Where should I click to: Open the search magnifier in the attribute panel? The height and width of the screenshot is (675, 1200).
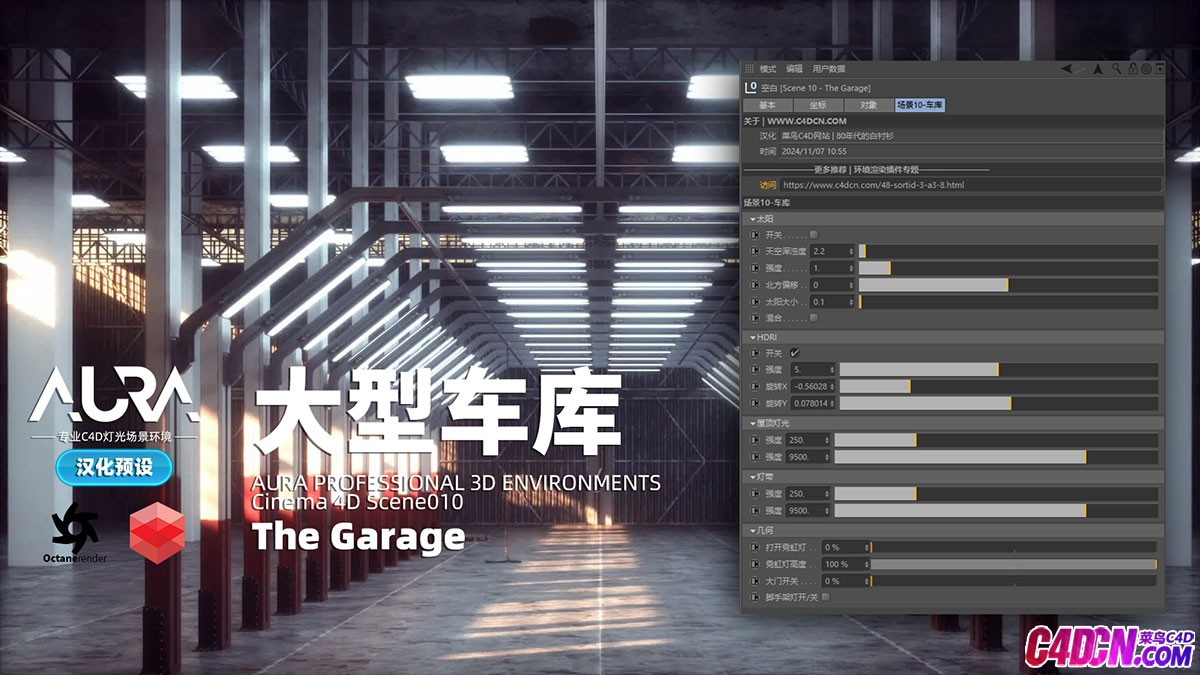(1119, 69)
